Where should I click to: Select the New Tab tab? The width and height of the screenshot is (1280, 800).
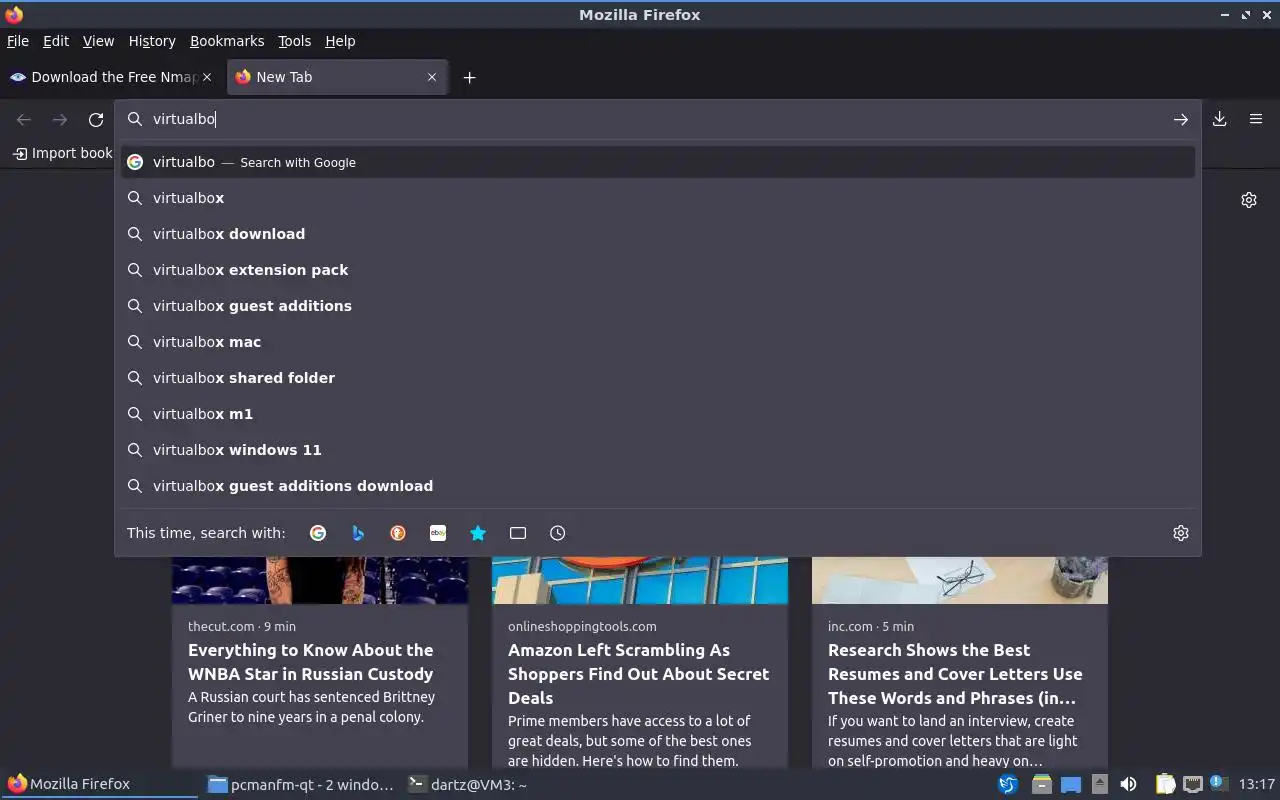(x=337, y=77)
